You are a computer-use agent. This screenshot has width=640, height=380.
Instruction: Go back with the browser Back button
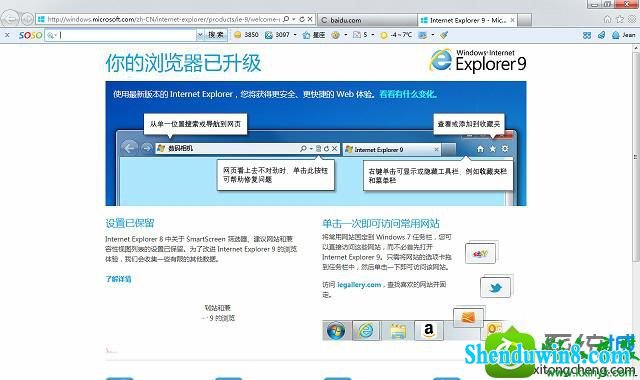coord(10,18)
